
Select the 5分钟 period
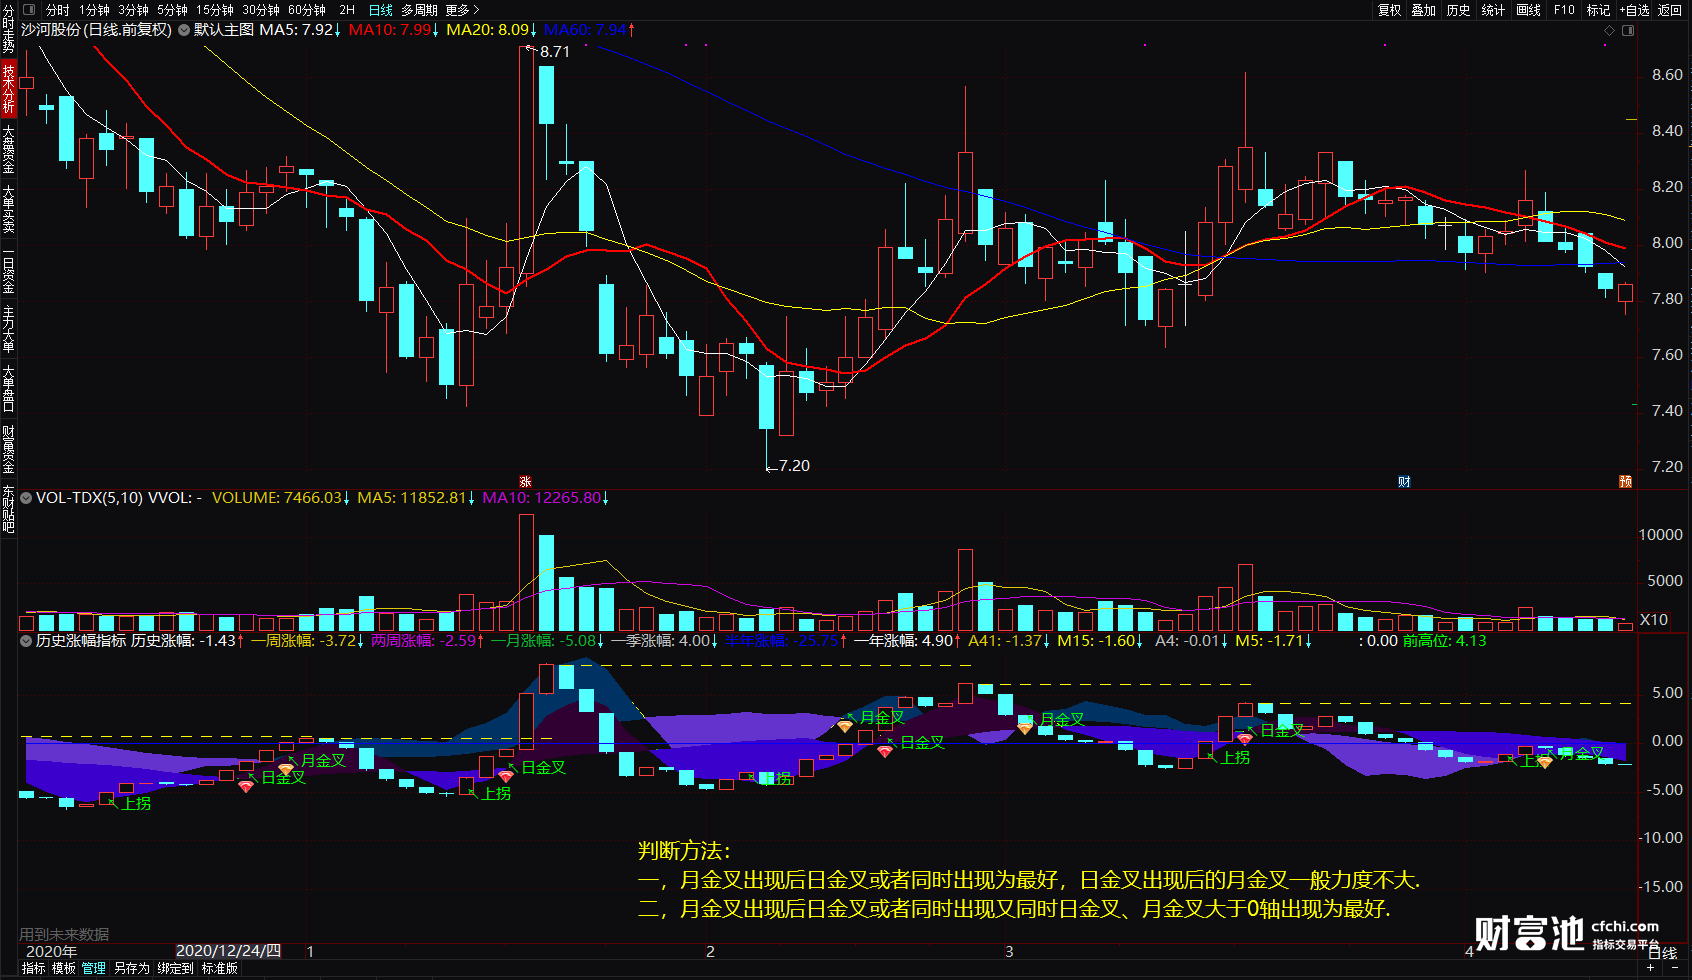pyautogui.click(x=172, y=10)
